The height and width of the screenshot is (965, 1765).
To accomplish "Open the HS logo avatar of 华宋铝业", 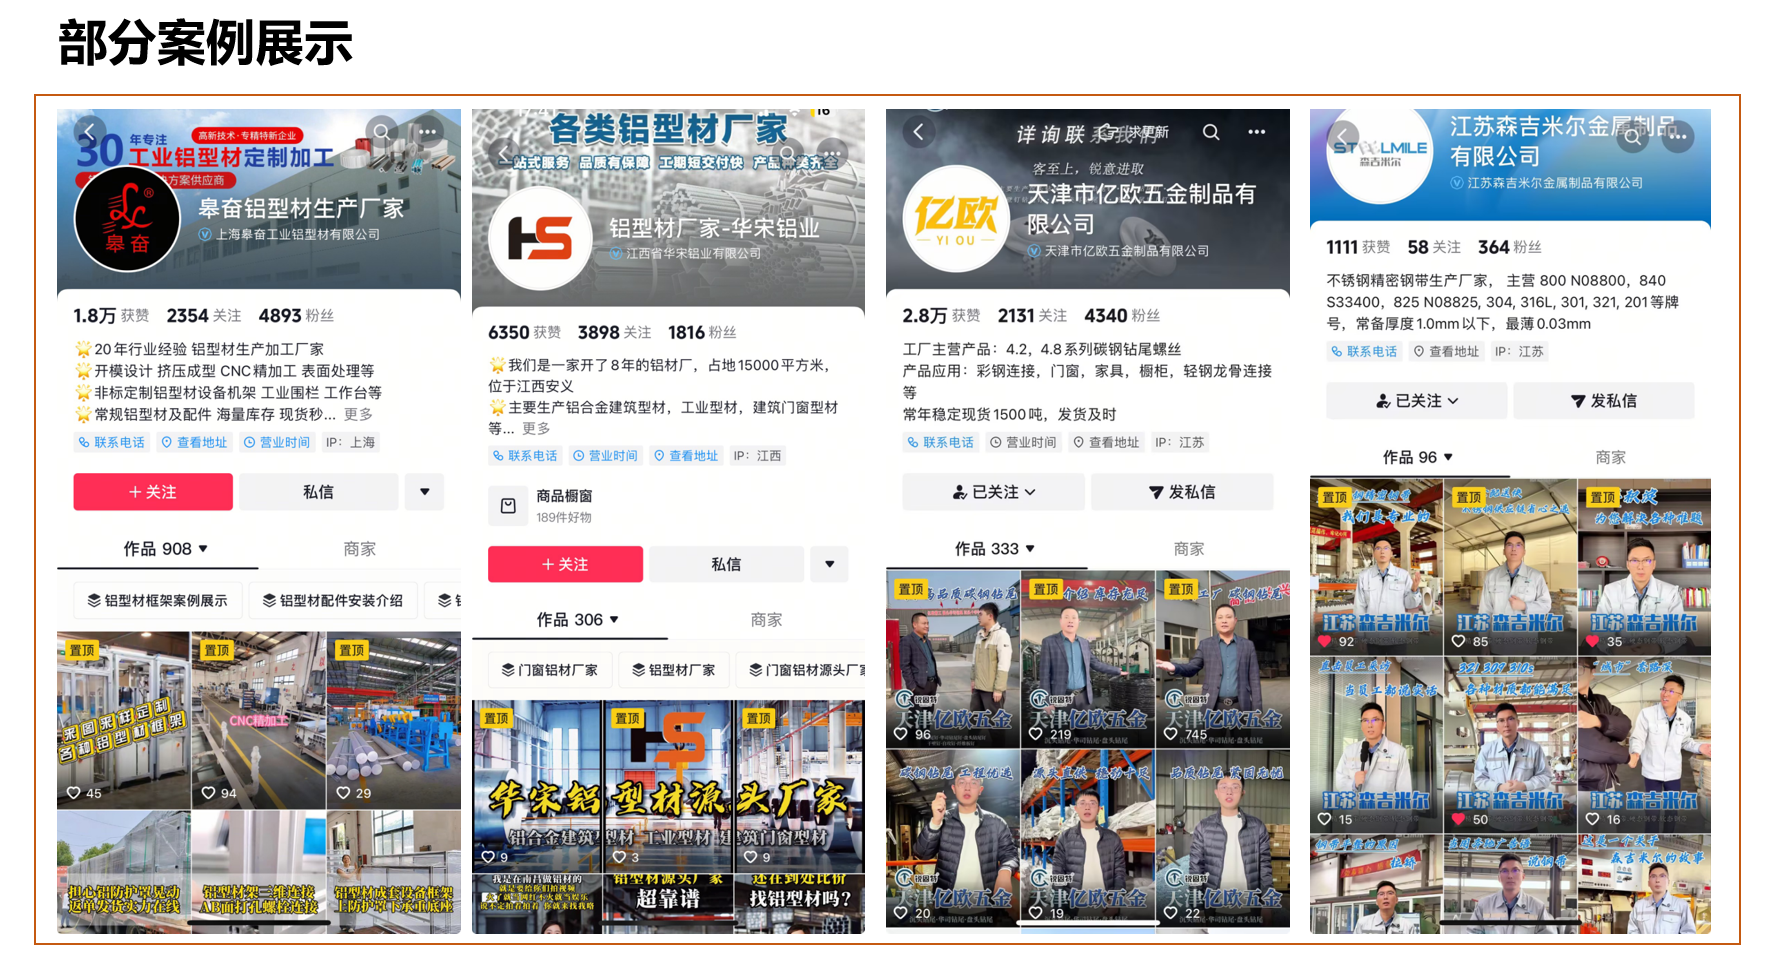I will [540, 238].
